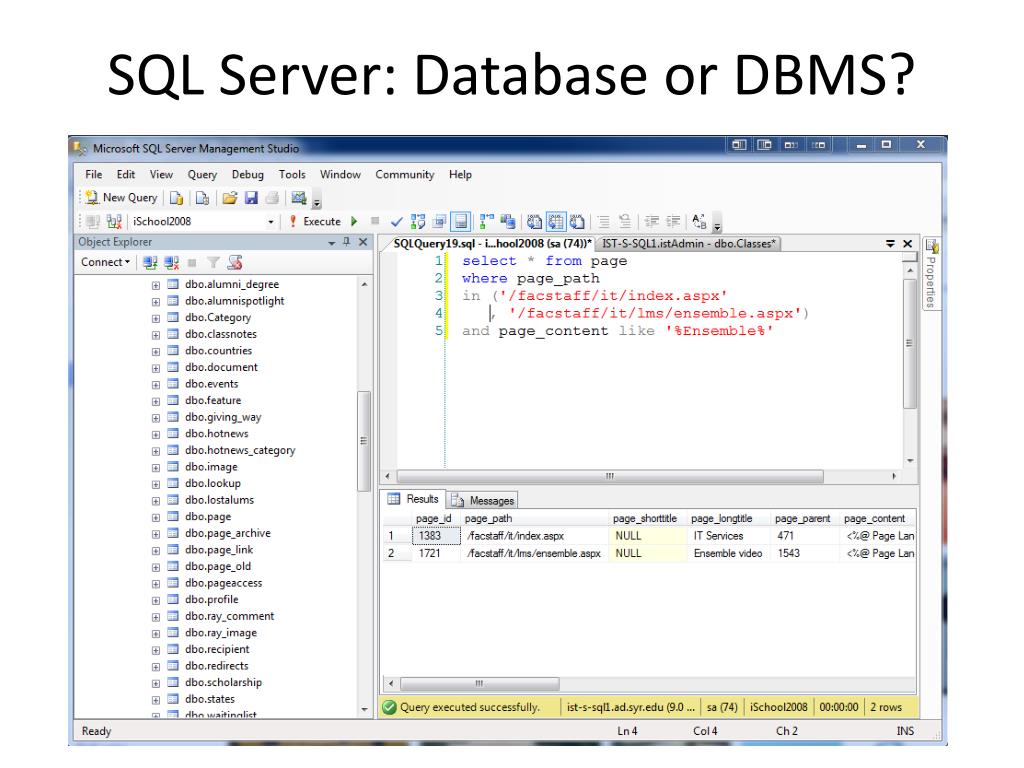Image resolution: width=1024 pixels, height=768 pixels.
Task: Click the Save floppy disk icon
Action: pyautogui.click(x=251, y=198)
